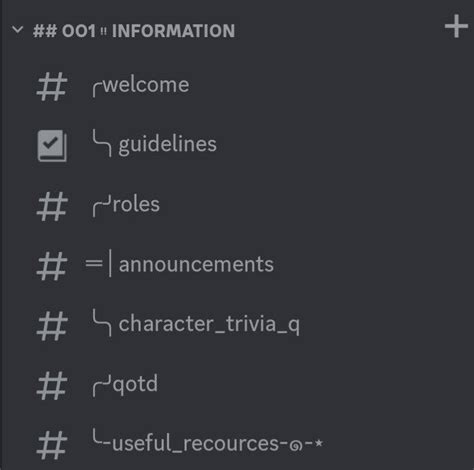The height and width of the screenshot is (470, 474).
Task: Click the hash icon beside qotd
Action: click(52, 386)
